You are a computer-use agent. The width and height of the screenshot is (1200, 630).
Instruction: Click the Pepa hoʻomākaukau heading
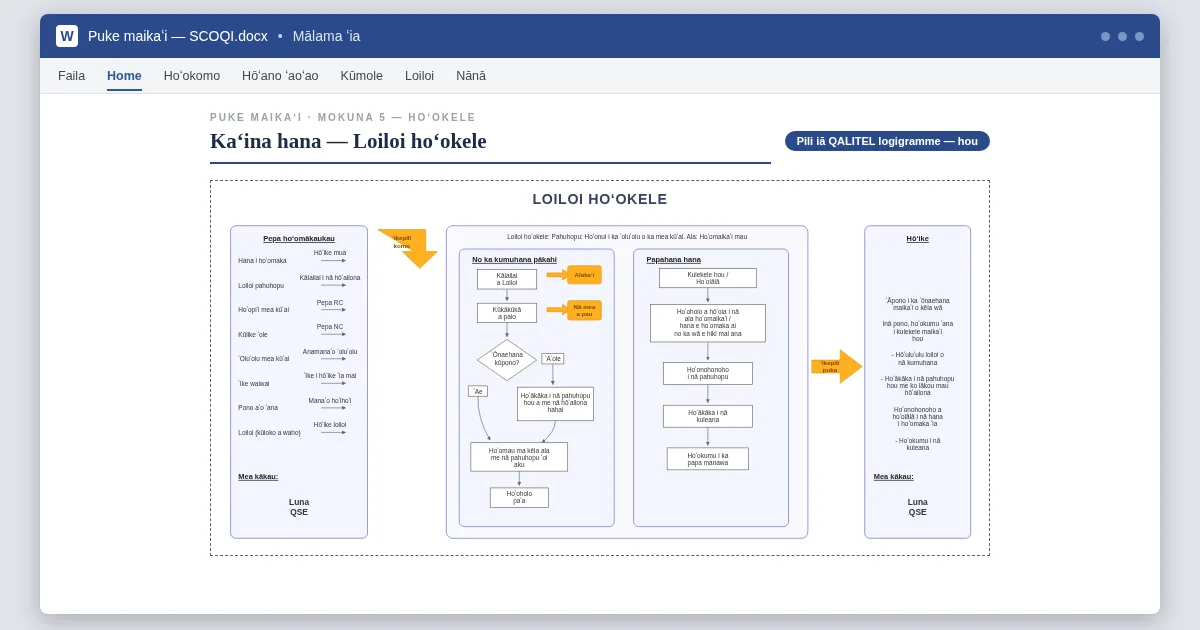[x=299, y=239]
